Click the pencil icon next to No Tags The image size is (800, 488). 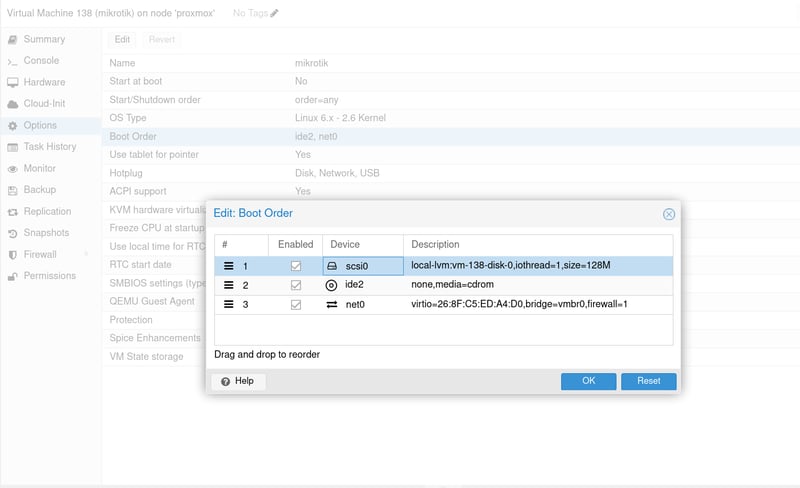(275, 13)
